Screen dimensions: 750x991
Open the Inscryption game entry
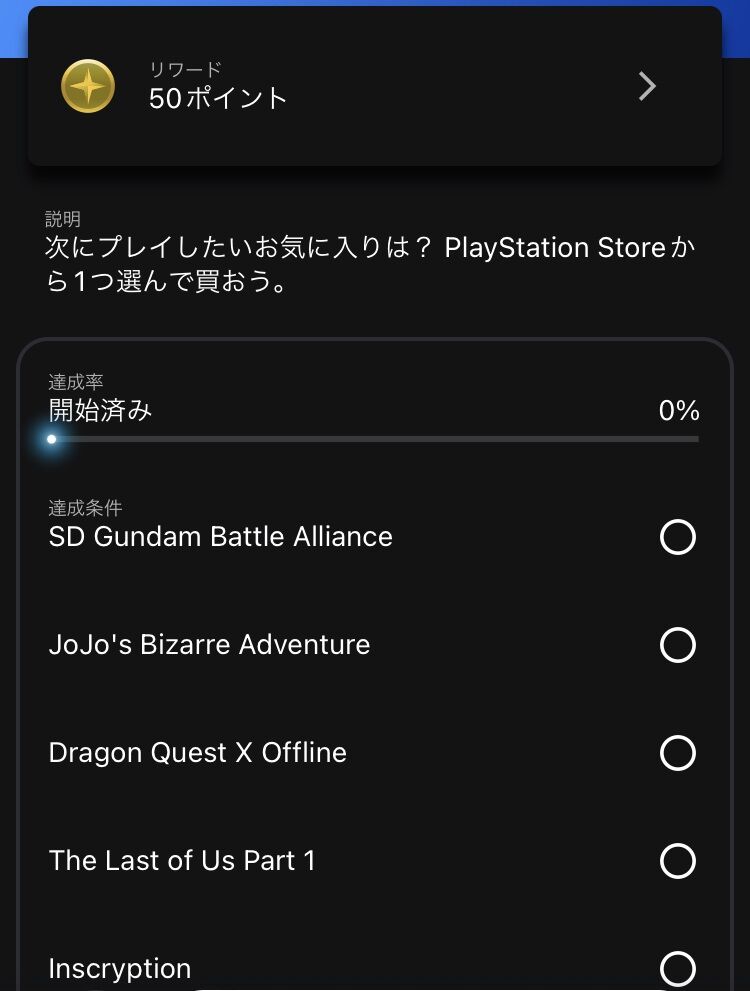[x=119, y=969]
